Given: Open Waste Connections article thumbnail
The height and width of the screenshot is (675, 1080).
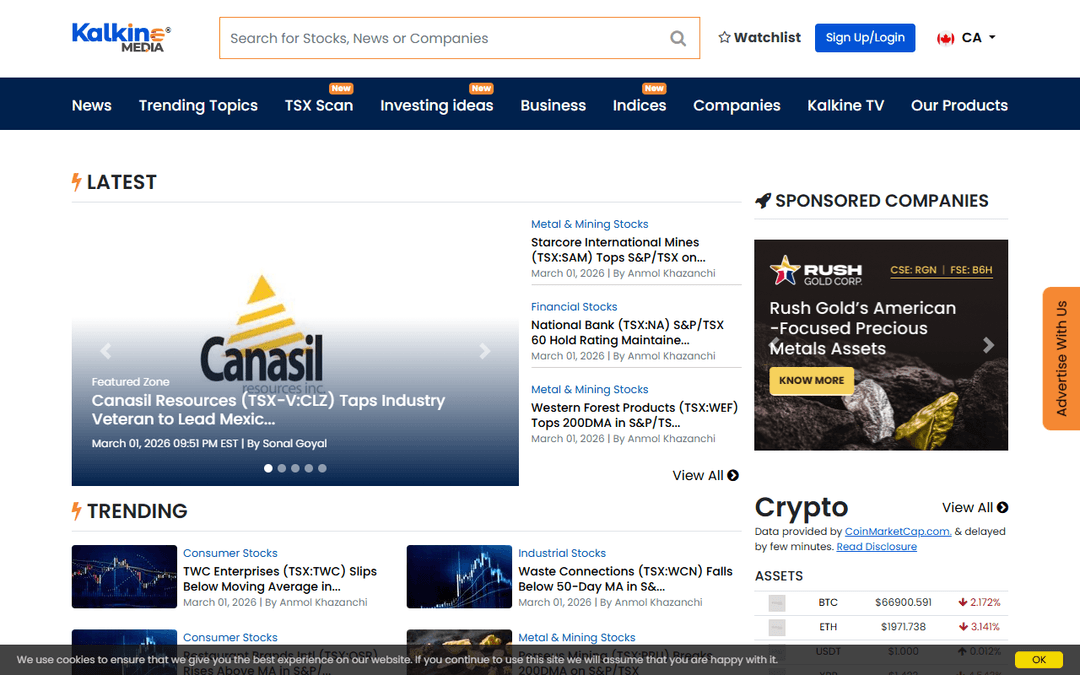Looking at the screenshot, I should tap(459, 577).
